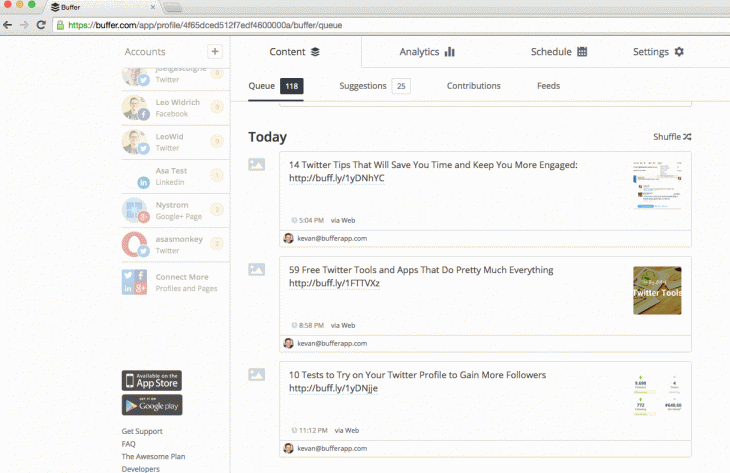
Task: Click image icon beside 59 Free Twitter Tools post
Action: pyautogui.click(x=256, y=270)
